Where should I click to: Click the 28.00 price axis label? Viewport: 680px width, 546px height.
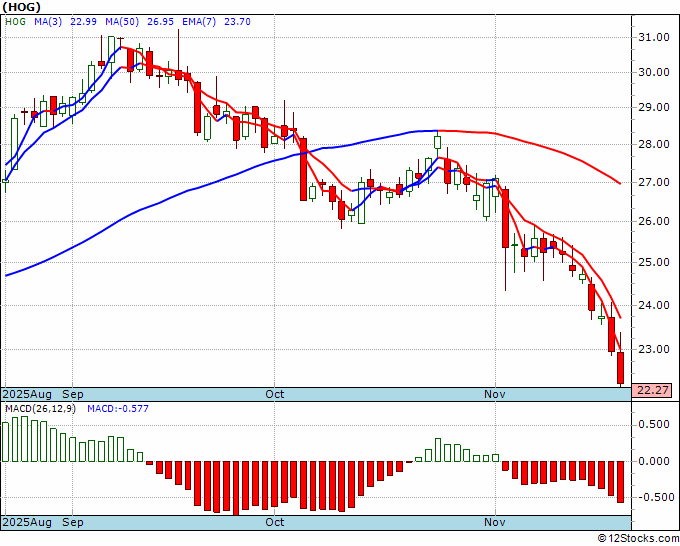pos(654,144)
